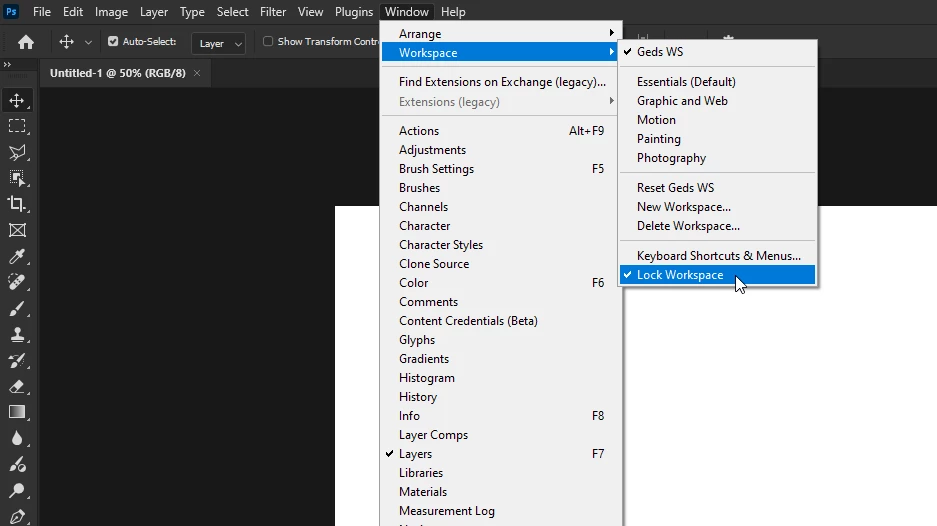Viewport: 937px width, 526px height.
Task: Expand the Workspace submenu
Action: coord(500,53)
